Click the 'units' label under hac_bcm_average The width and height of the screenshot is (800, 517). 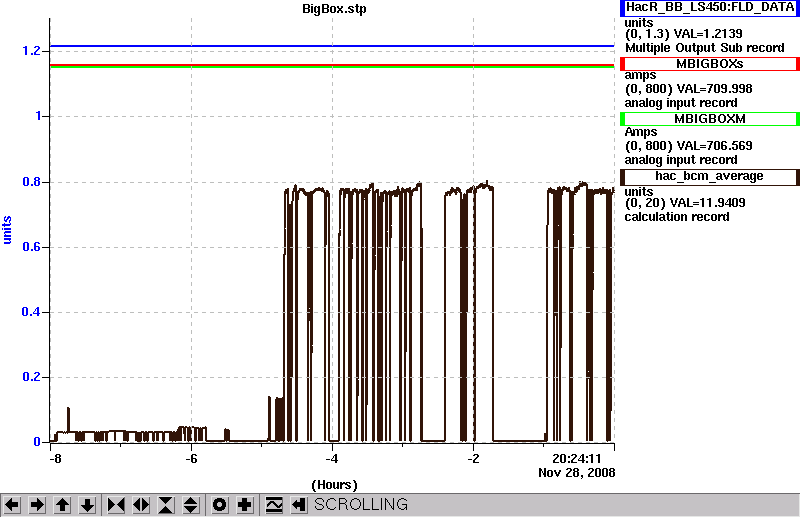(x=639, y=192)
